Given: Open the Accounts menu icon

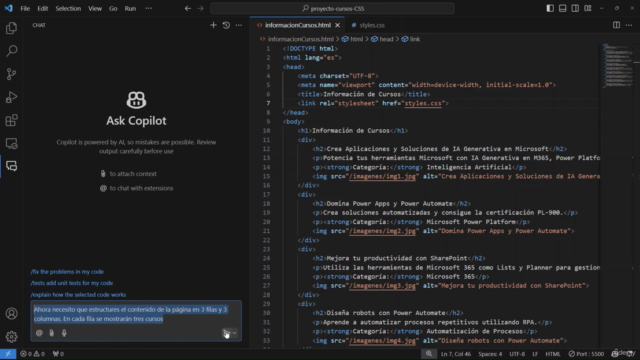Looking at the screenshot, I should coord(11,313).
